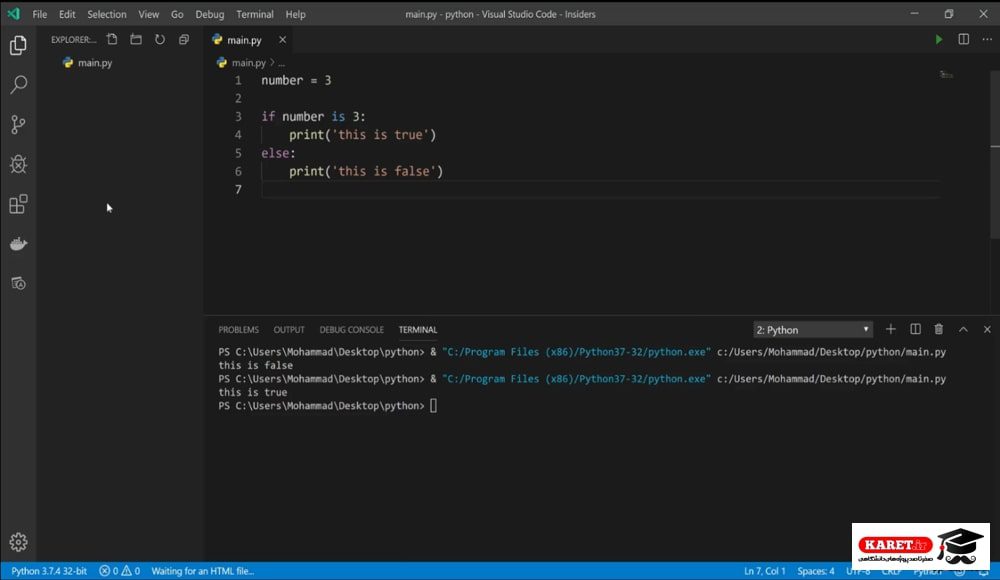Click the breadcrumb ellipsis after main.py

pos(281,63)
